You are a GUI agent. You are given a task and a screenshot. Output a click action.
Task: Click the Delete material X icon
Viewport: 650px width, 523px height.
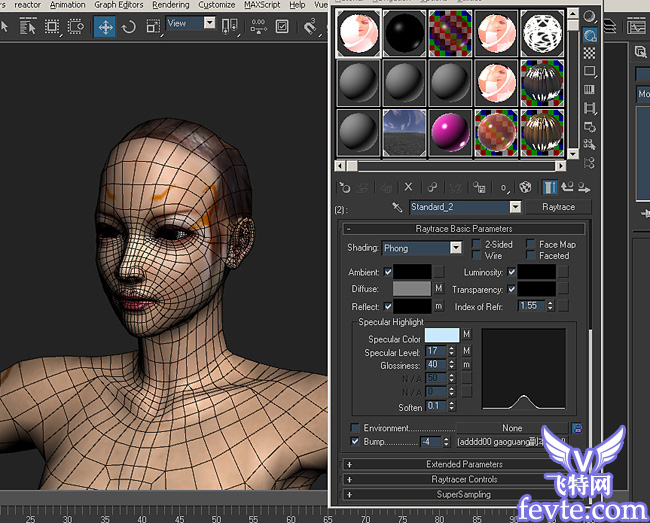[x=408, y=187]
